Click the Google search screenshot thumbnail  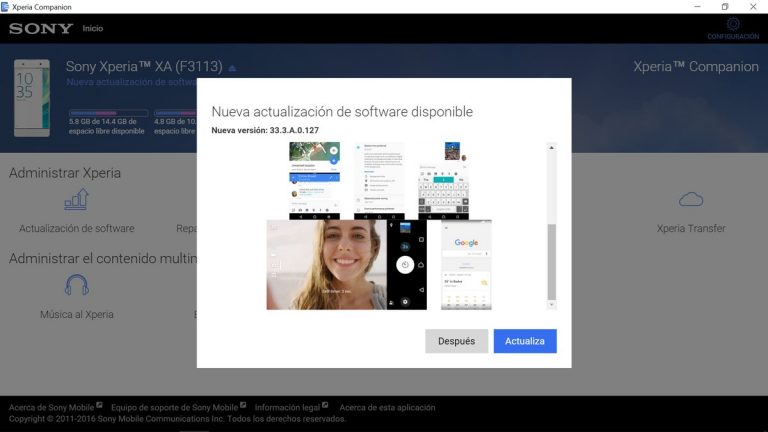466,265
